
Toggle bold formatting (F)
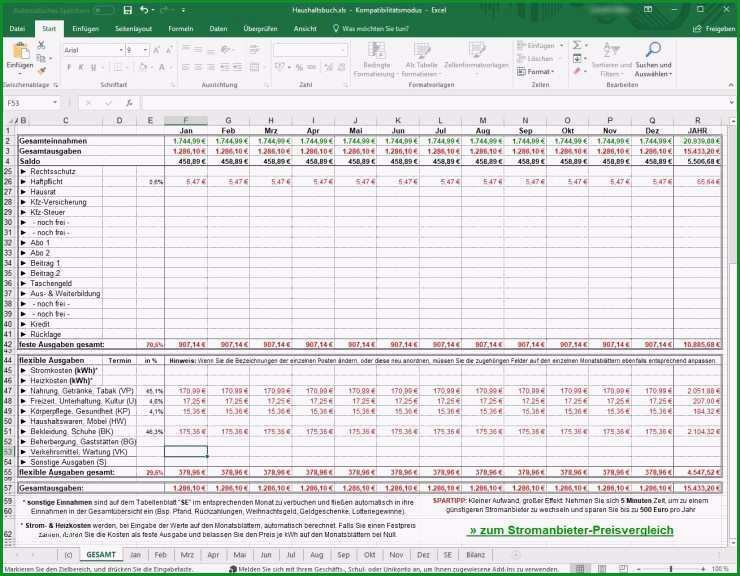(x=69, y=68)
